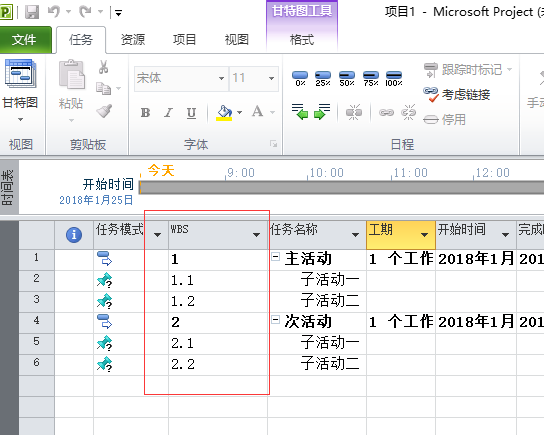Open the WBS column filter dropdown
Screen dimensions: 544x435
256,235
